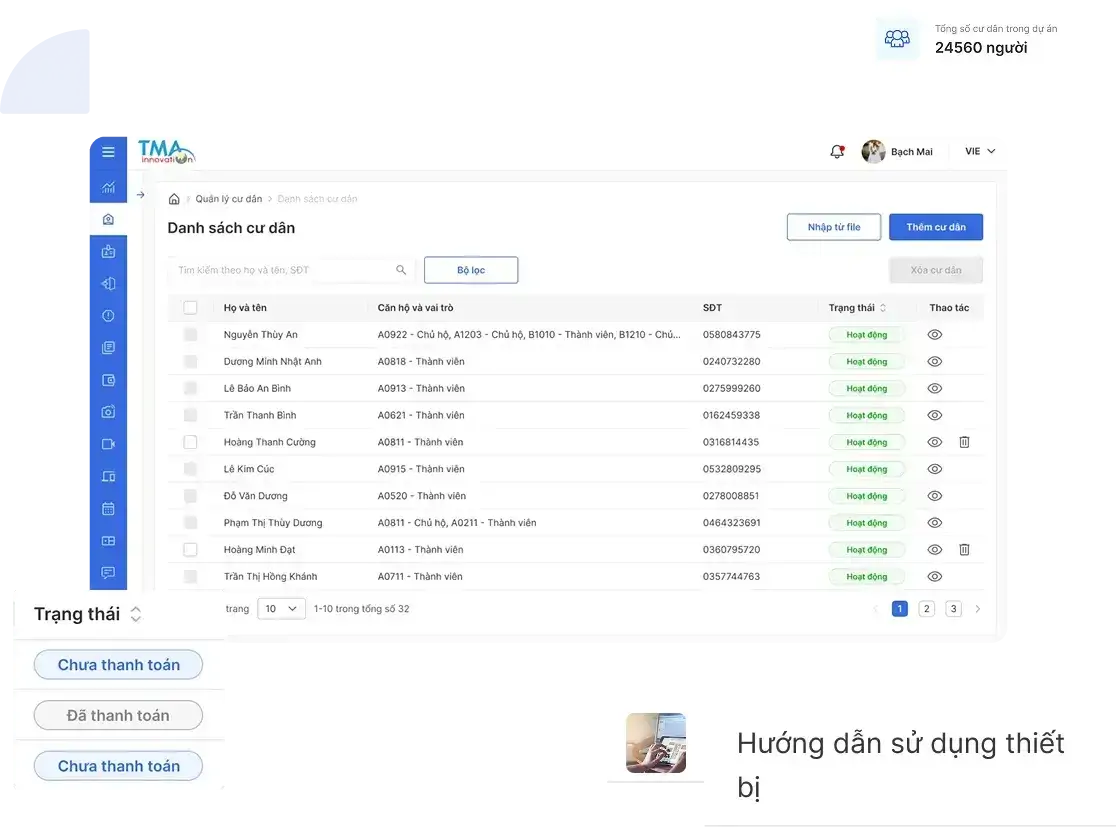Click the Thêm cư dân button
Image resolution: width=1116 pixels, height=827 pixels.
click(x=936, y=227)
